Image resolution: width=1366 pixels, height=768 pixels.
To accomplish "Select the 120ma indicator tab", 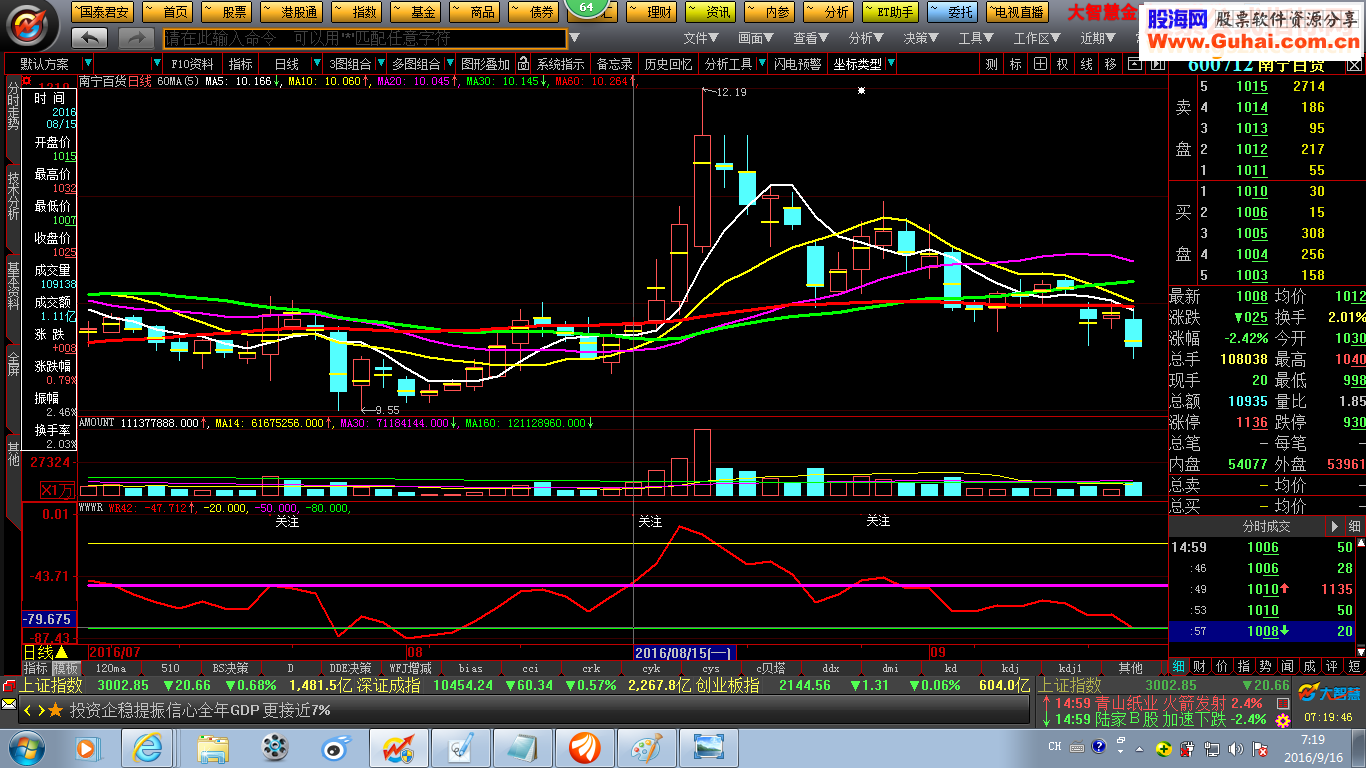I will [x=110, y=668].
